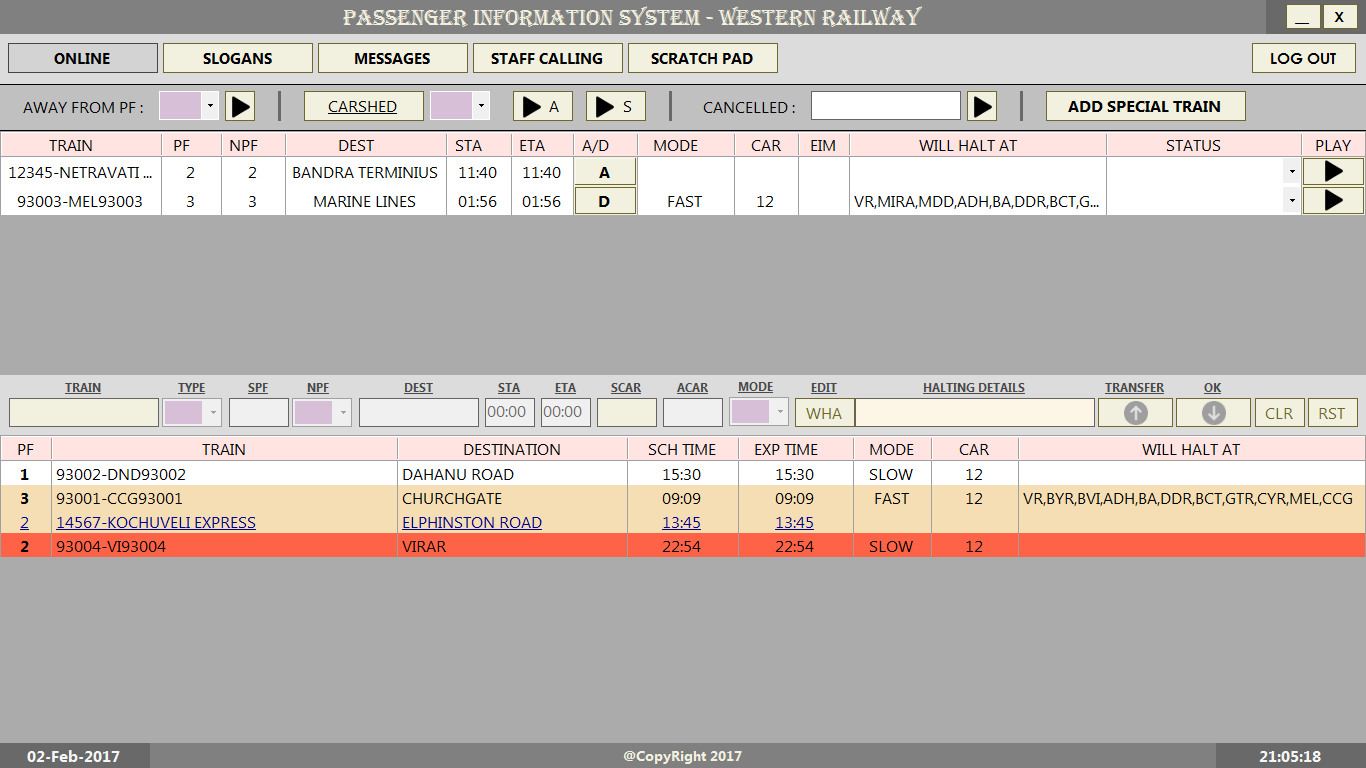Play the Cancelled train announcement
Viewport: 1366px width, 768px height.
[x=983, y=106]
